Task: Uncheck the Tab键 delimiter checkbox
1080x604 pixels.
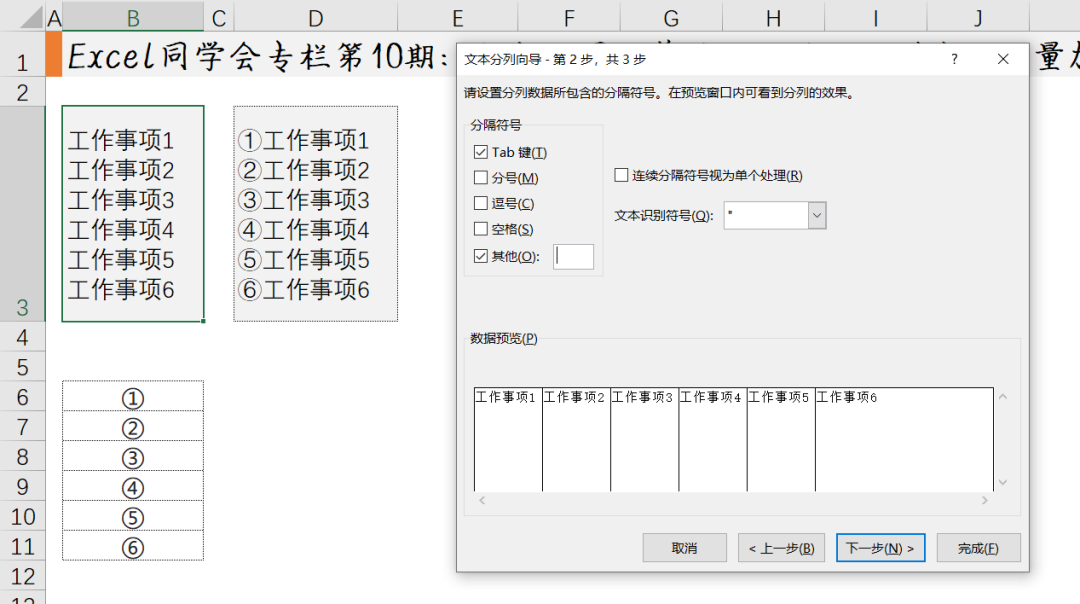Action: pos(481,153)
